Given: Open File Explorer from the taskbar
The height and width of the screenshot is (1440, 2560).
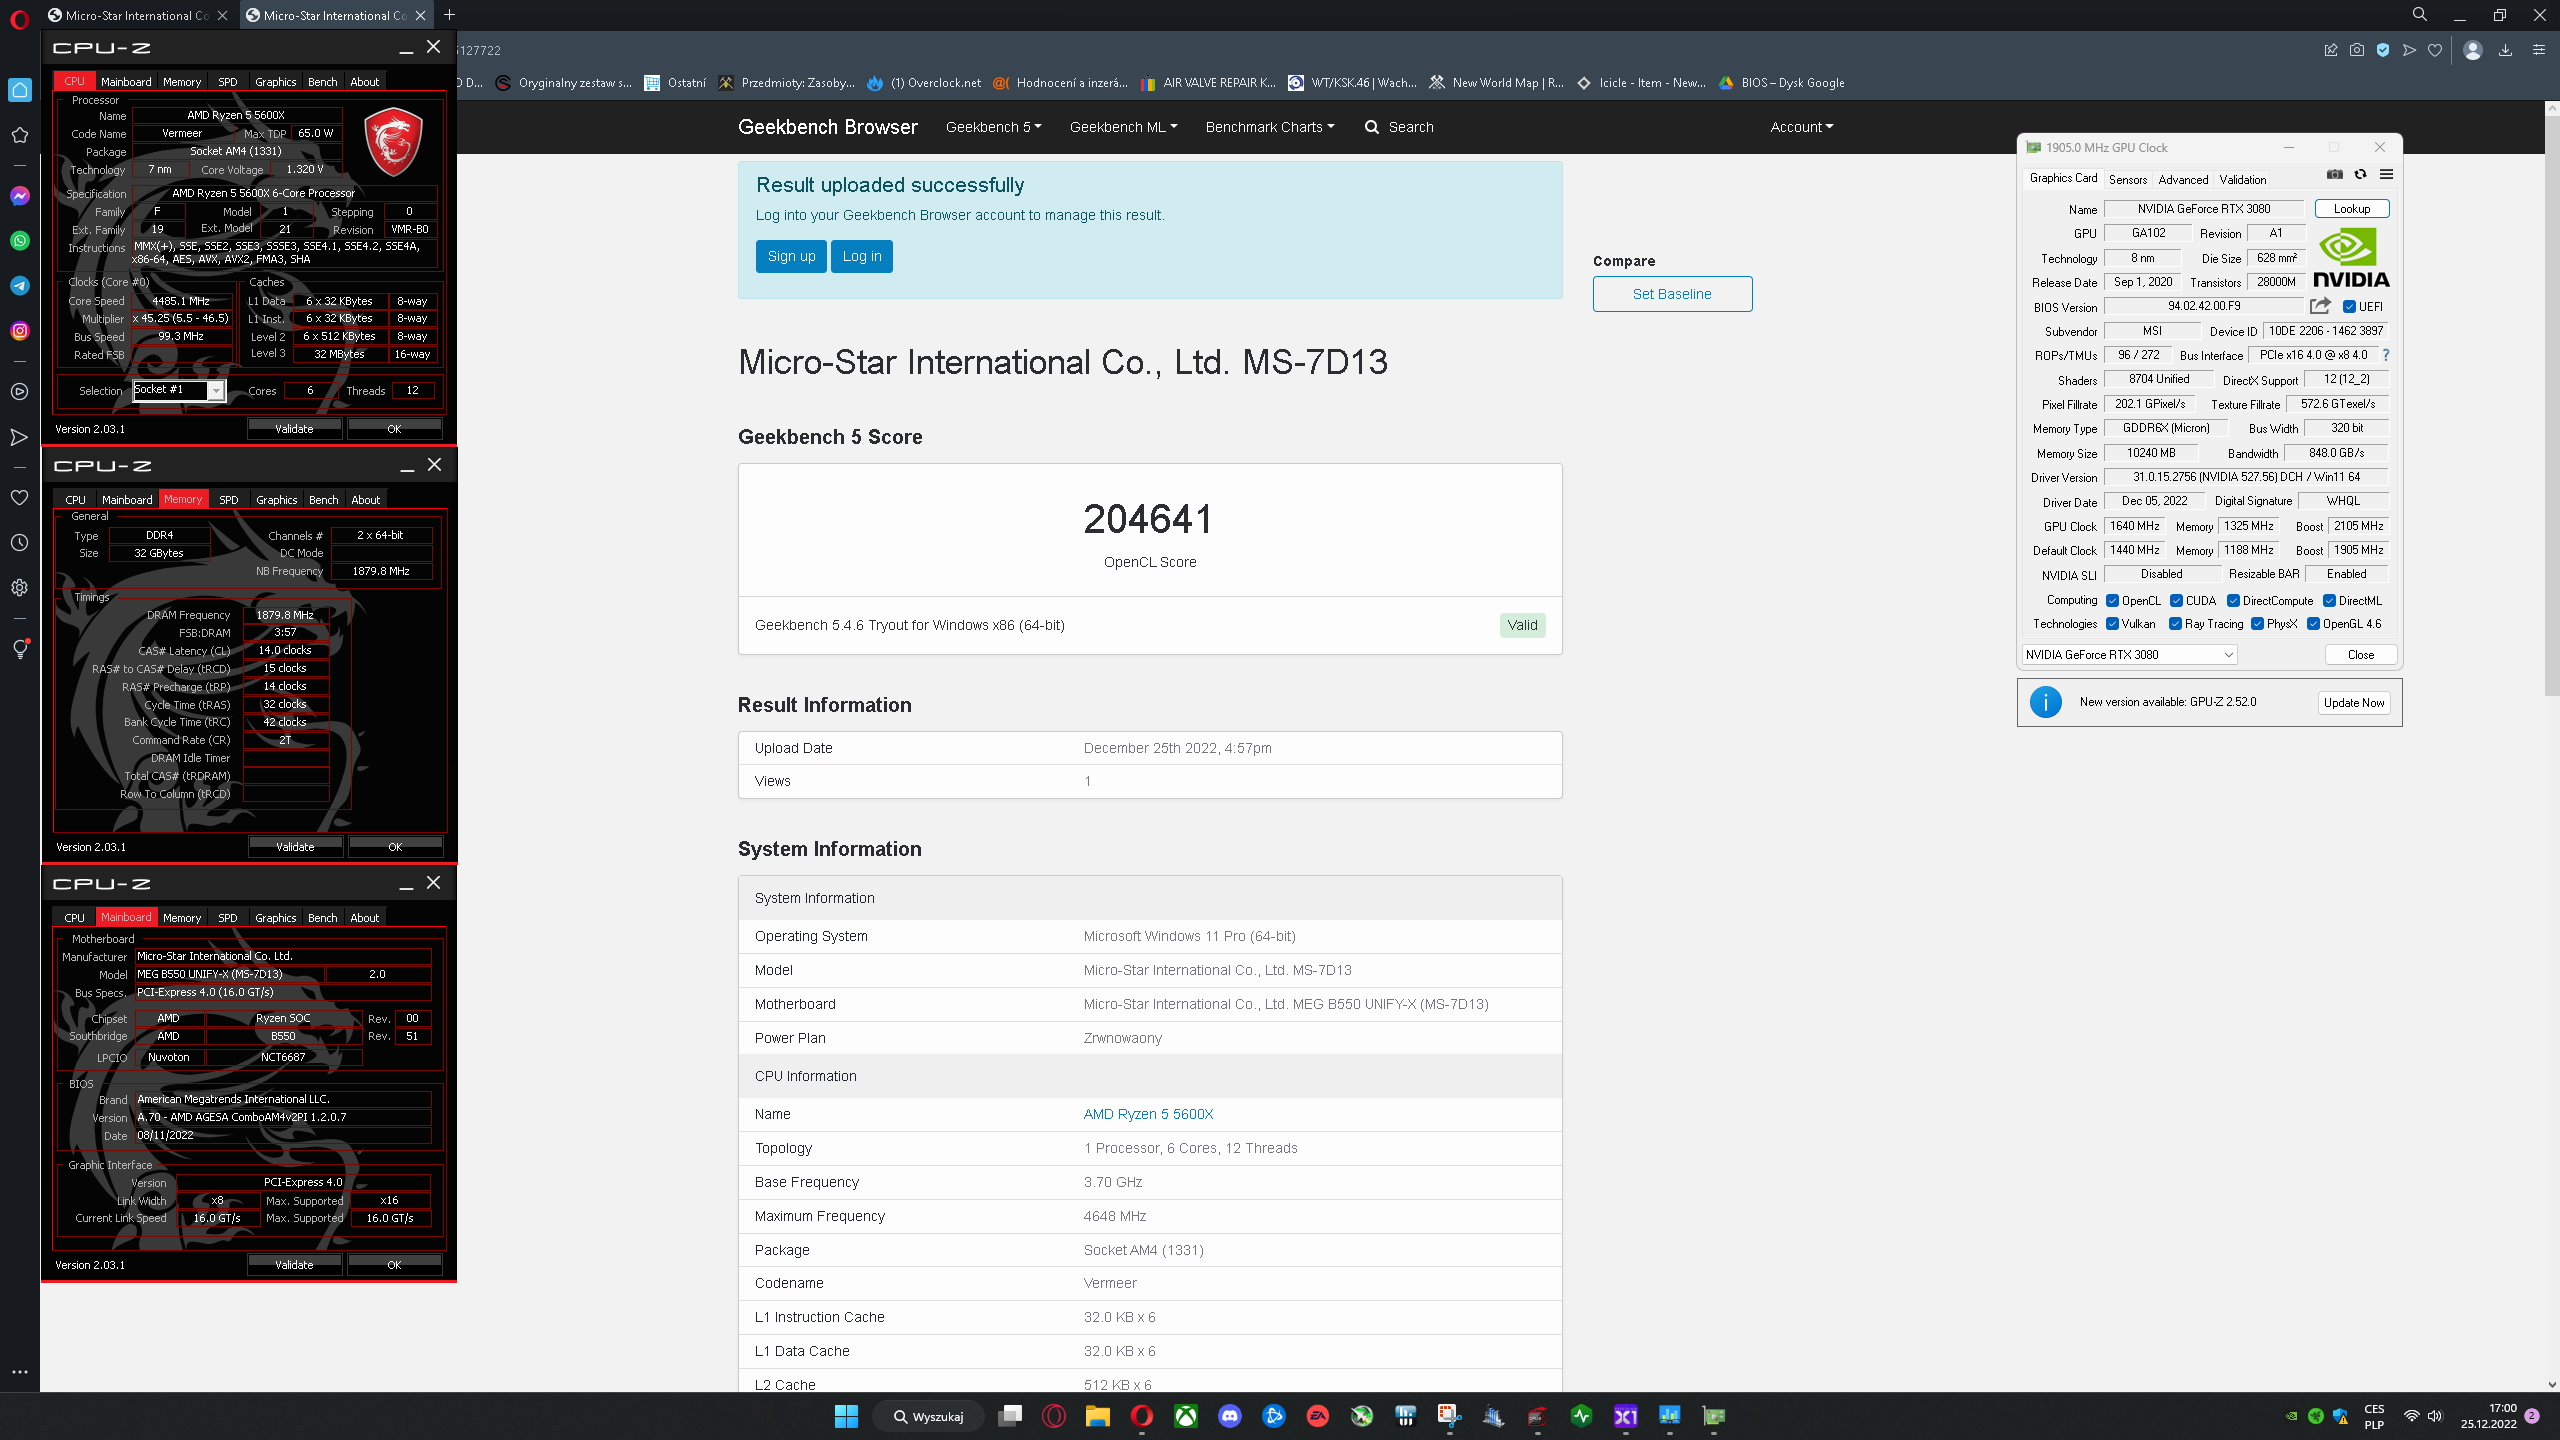Looking at the screenshot, I should [1098, 1416].
